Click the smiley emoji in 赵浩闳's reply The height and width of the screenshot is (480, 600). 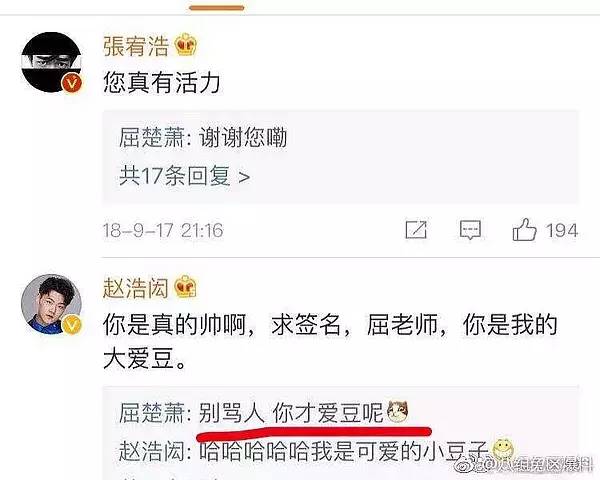click(x=502, y=449)
